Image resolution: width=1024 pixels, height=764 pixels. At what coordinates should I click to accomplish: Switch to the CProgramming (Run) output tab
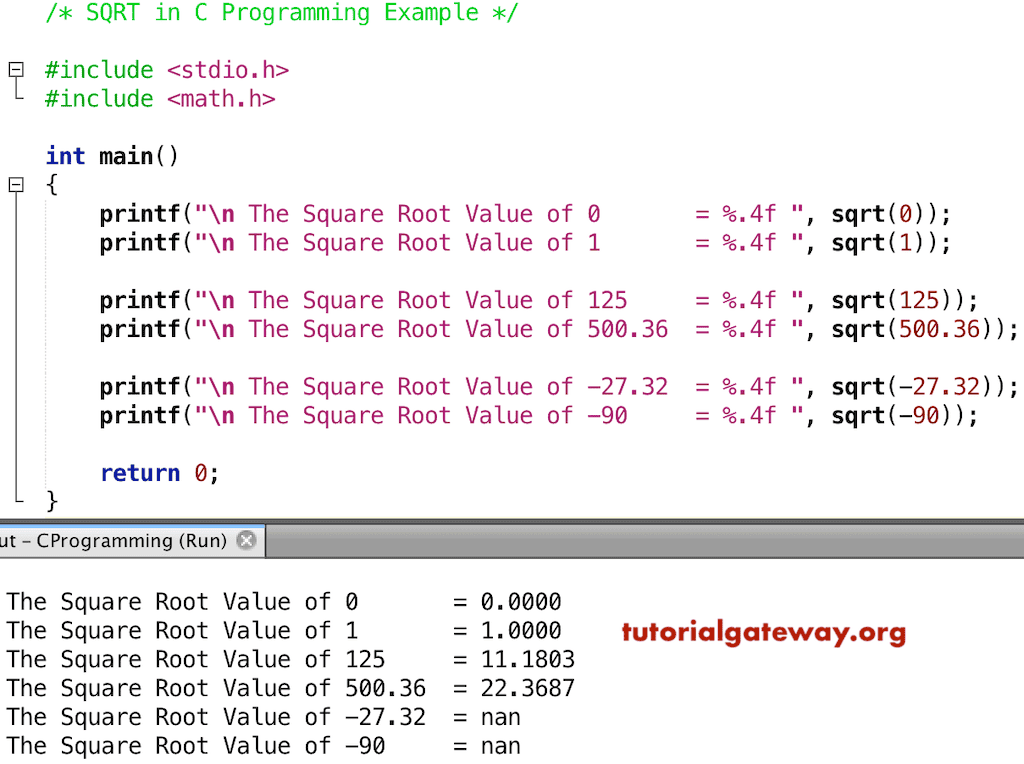tap(120, 540)
